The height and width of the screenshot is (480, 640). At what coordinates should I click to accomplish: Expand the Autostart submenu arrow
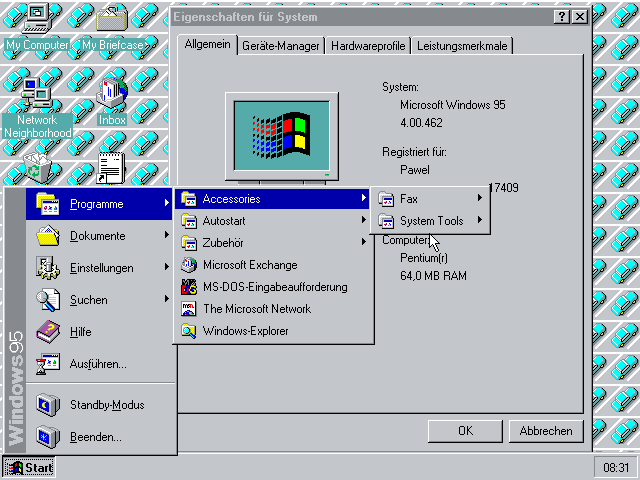364,220
